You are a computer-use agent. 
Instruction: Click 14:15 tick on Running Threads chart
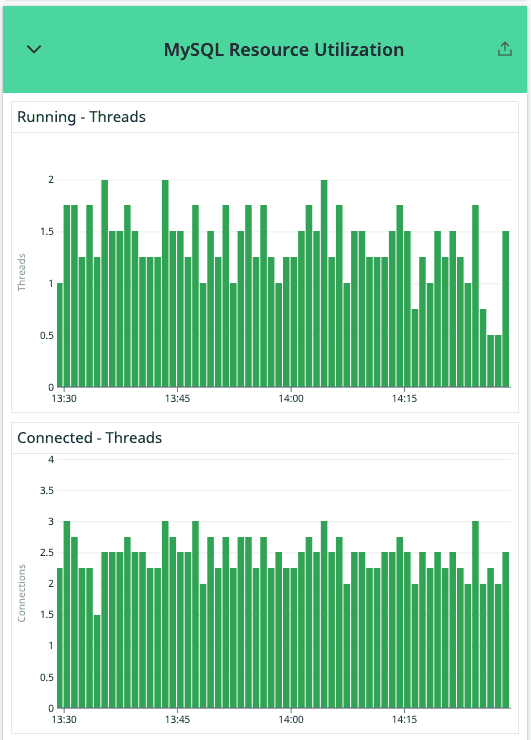[x=405, y=398]
